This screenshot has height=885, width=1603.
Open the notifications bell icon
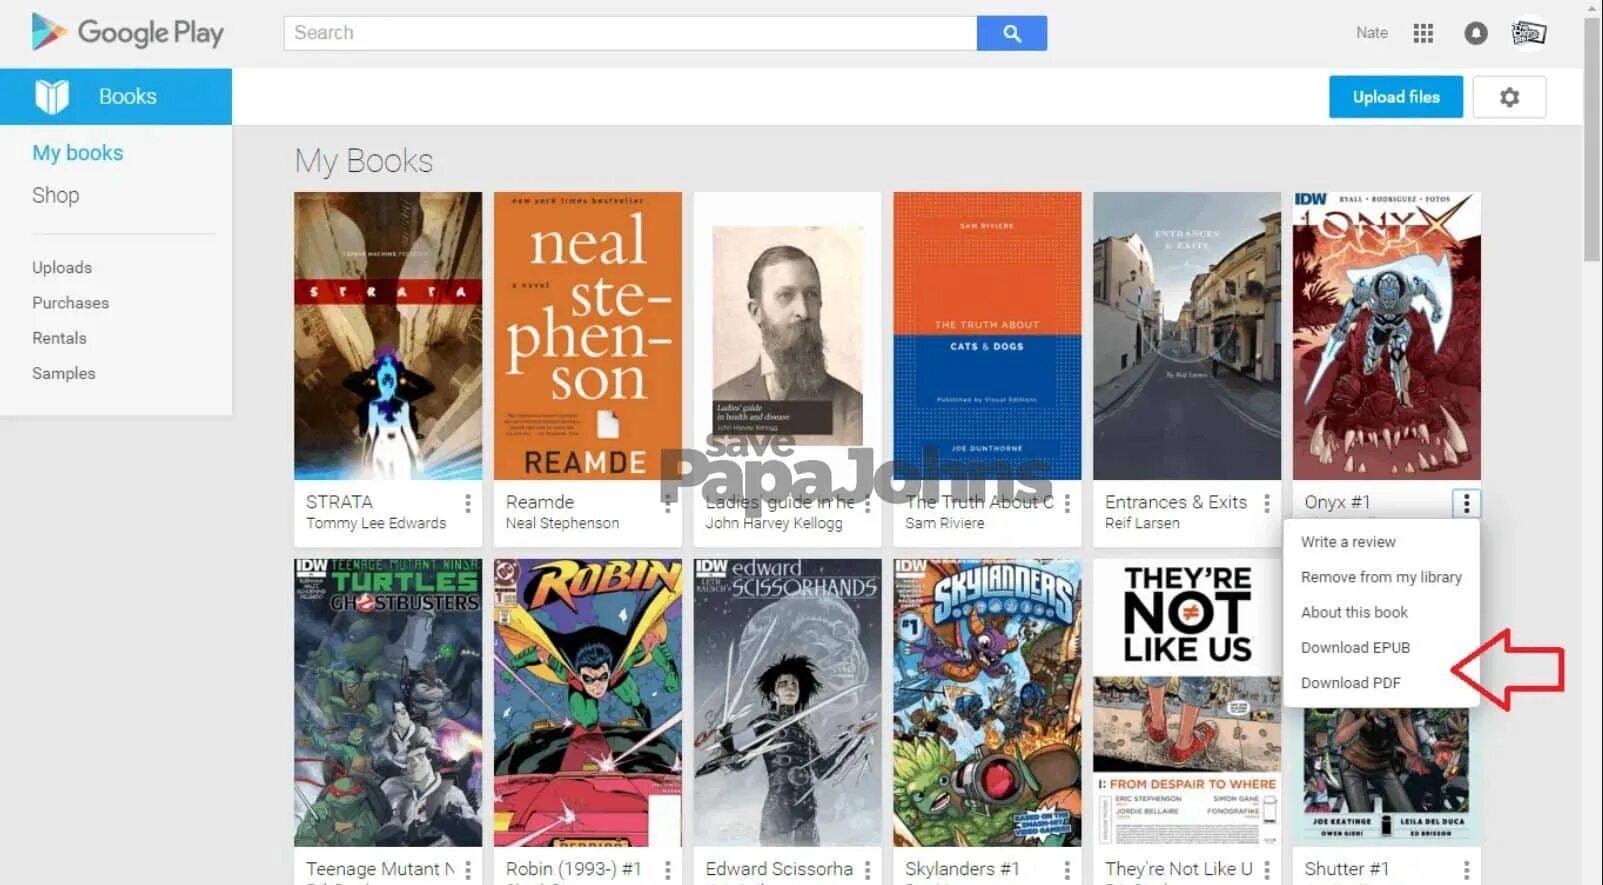pos(1475,33)
